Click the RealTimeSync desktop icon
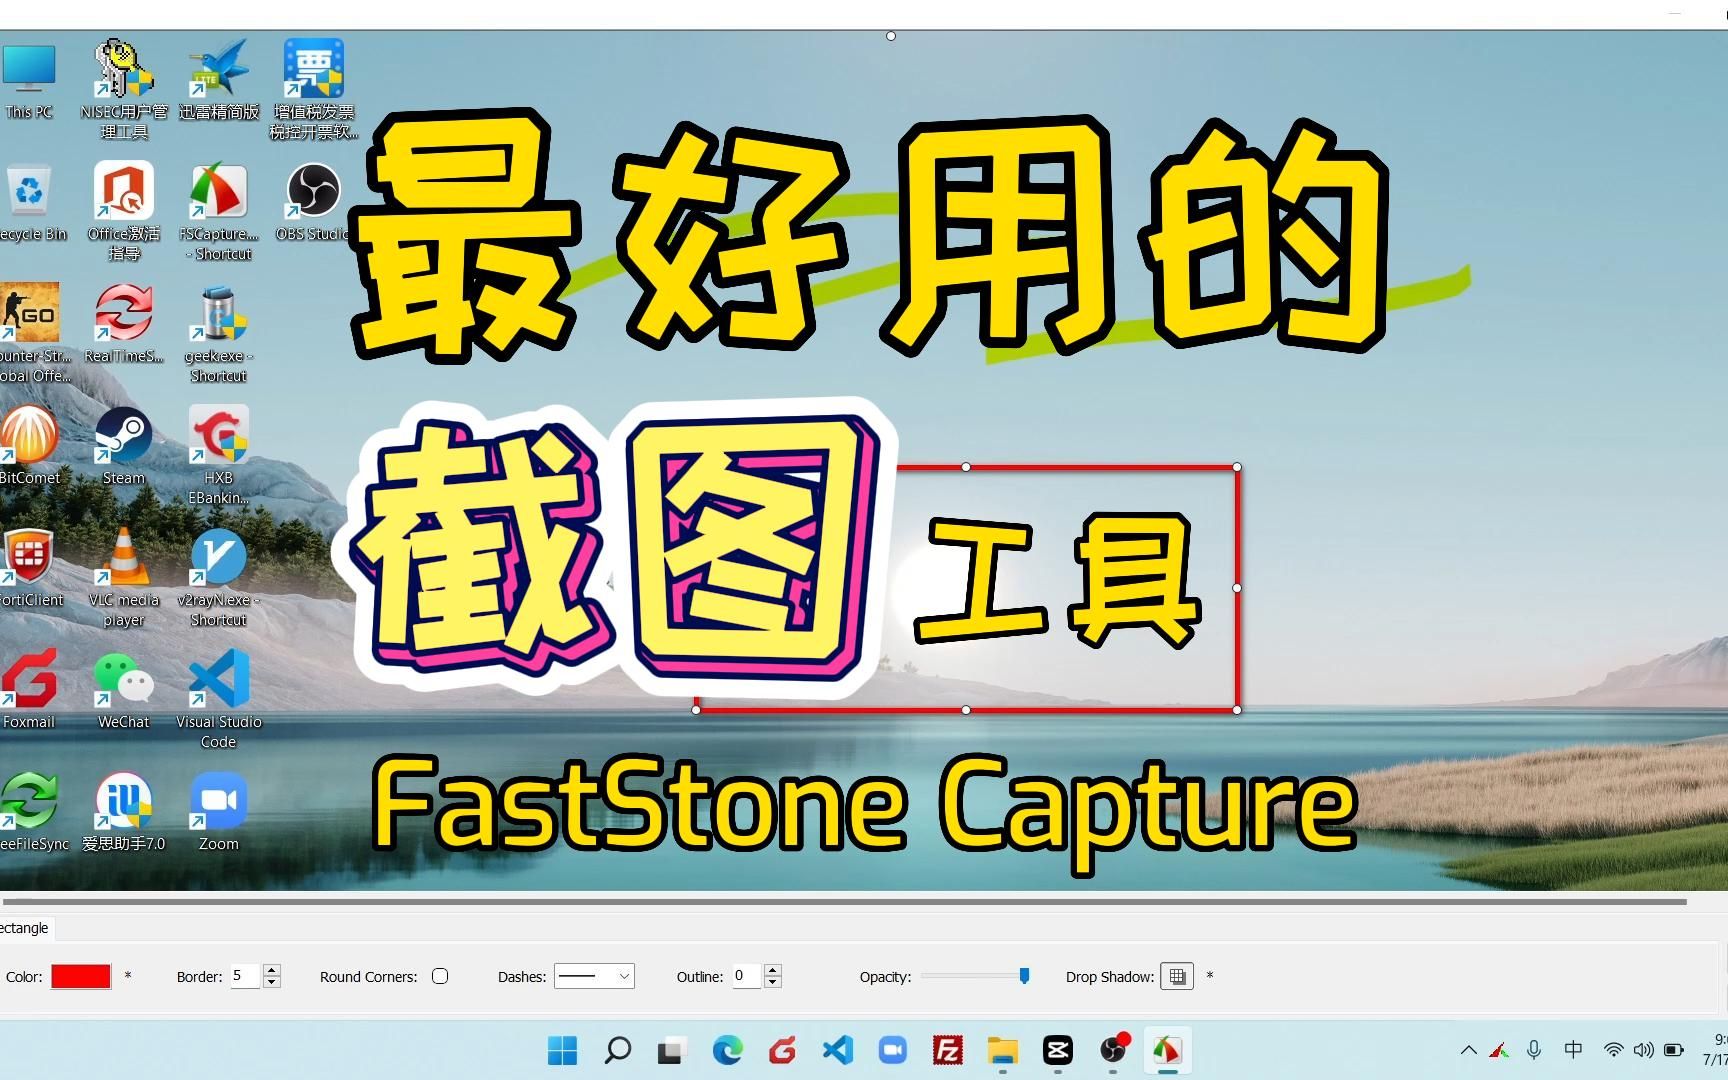Image resolution: width=1728 pixels, height=1080 pixels. (x=124, y=324)
